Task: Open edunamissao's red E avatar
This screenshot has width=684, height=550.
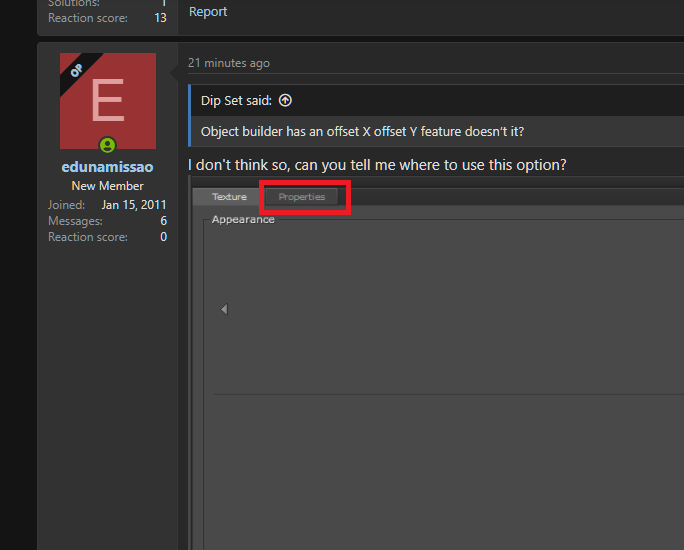Action: click(108, 101)
